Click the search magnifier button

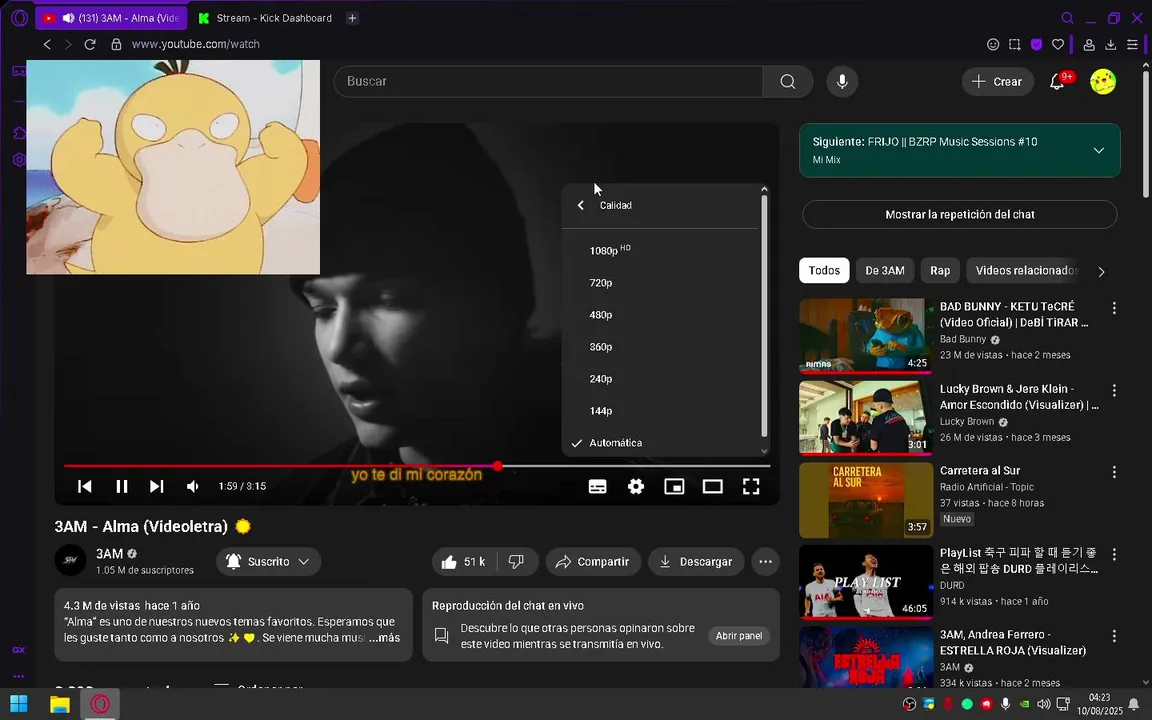[788, 82]
